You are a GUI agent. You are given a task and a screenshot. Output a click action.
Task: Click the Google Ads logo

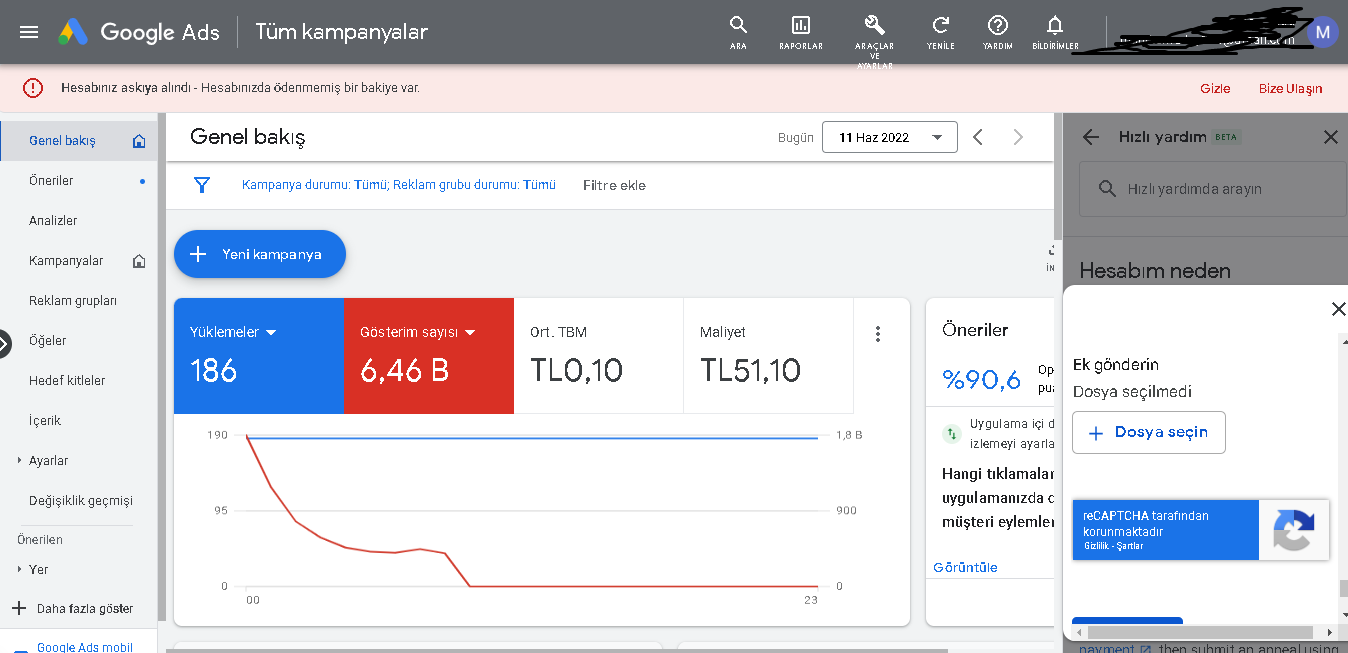click(x=138, y=32)
